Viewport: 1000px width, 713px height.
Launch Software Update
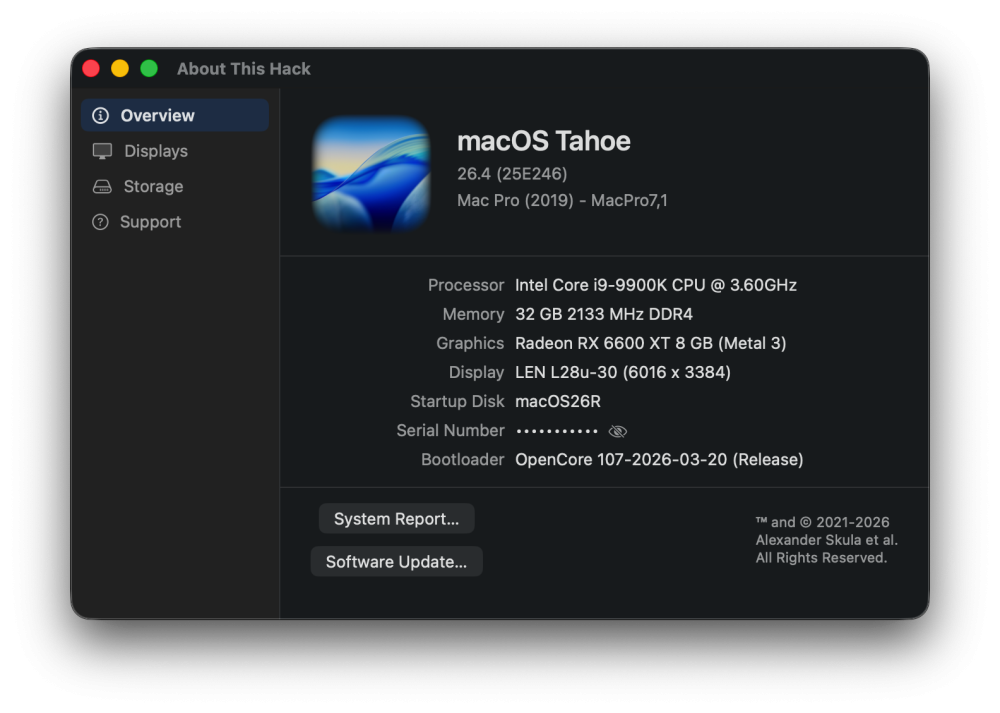(x=396, y=561)
